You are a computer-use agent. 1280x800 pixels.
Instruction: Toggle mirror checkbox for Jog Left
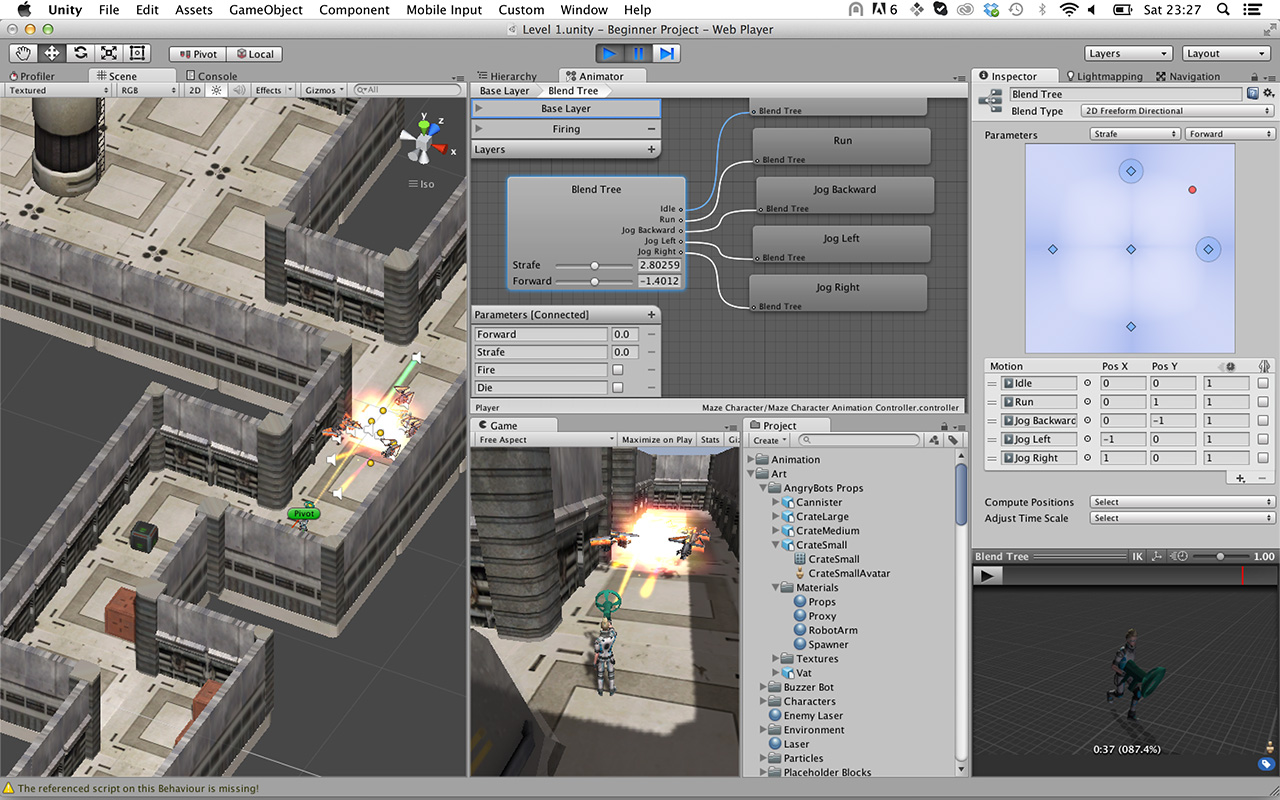coord(1264,439)
